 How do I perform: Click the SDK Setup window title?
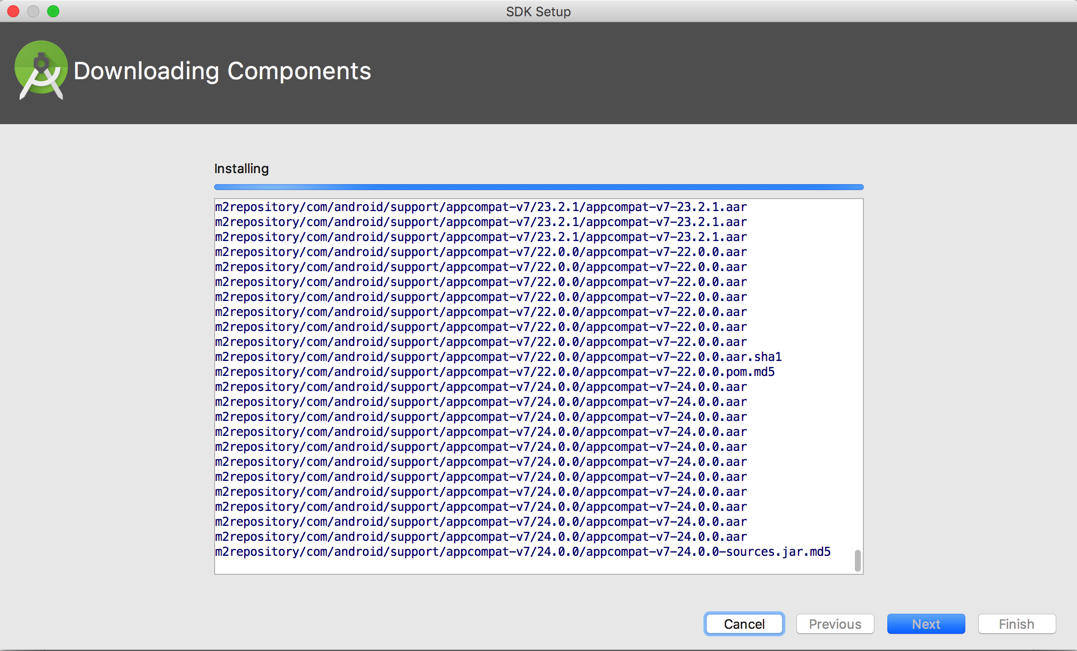538,12
